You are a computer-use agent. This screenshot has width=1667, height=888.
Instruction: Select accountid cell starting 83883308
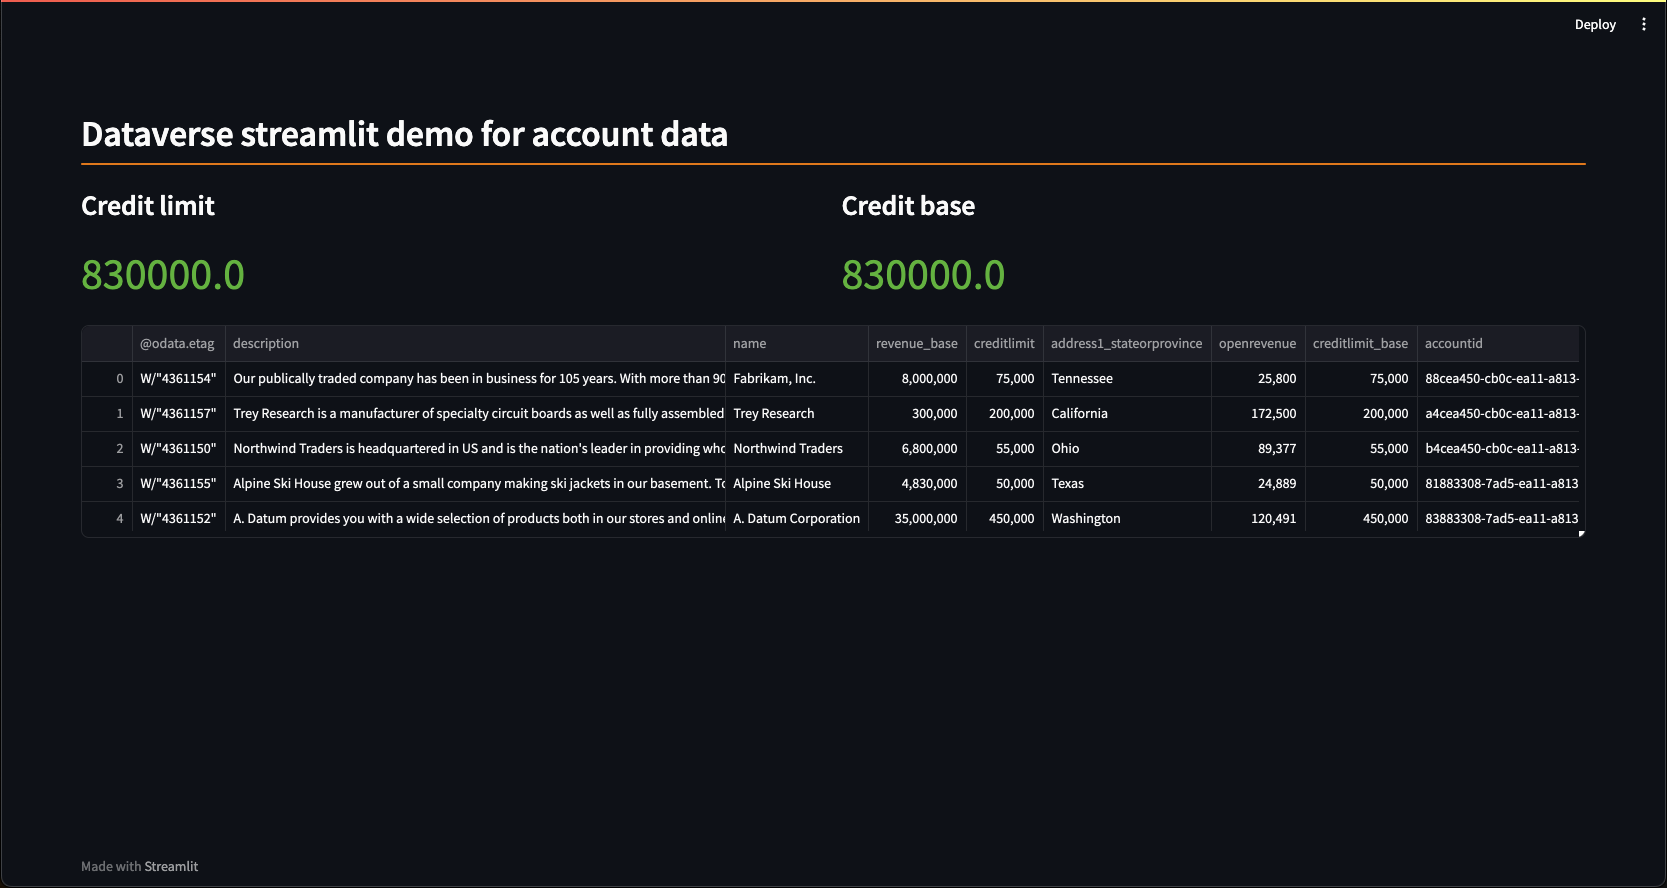pyautogui.click(x=1498, y=519)
